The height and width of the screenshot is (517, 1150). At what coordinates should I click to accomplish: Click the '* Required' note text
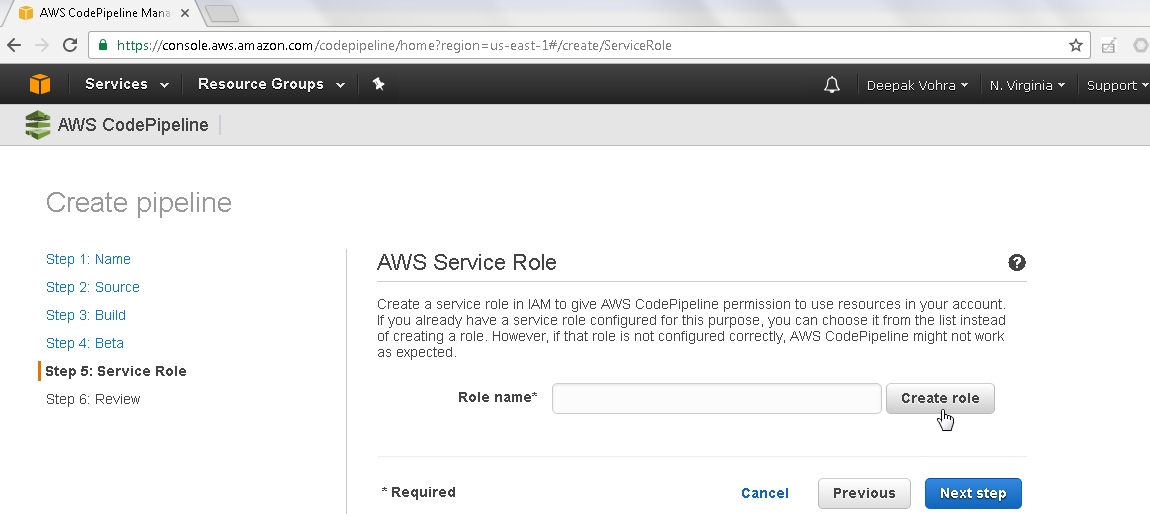[x=419, y=492]
